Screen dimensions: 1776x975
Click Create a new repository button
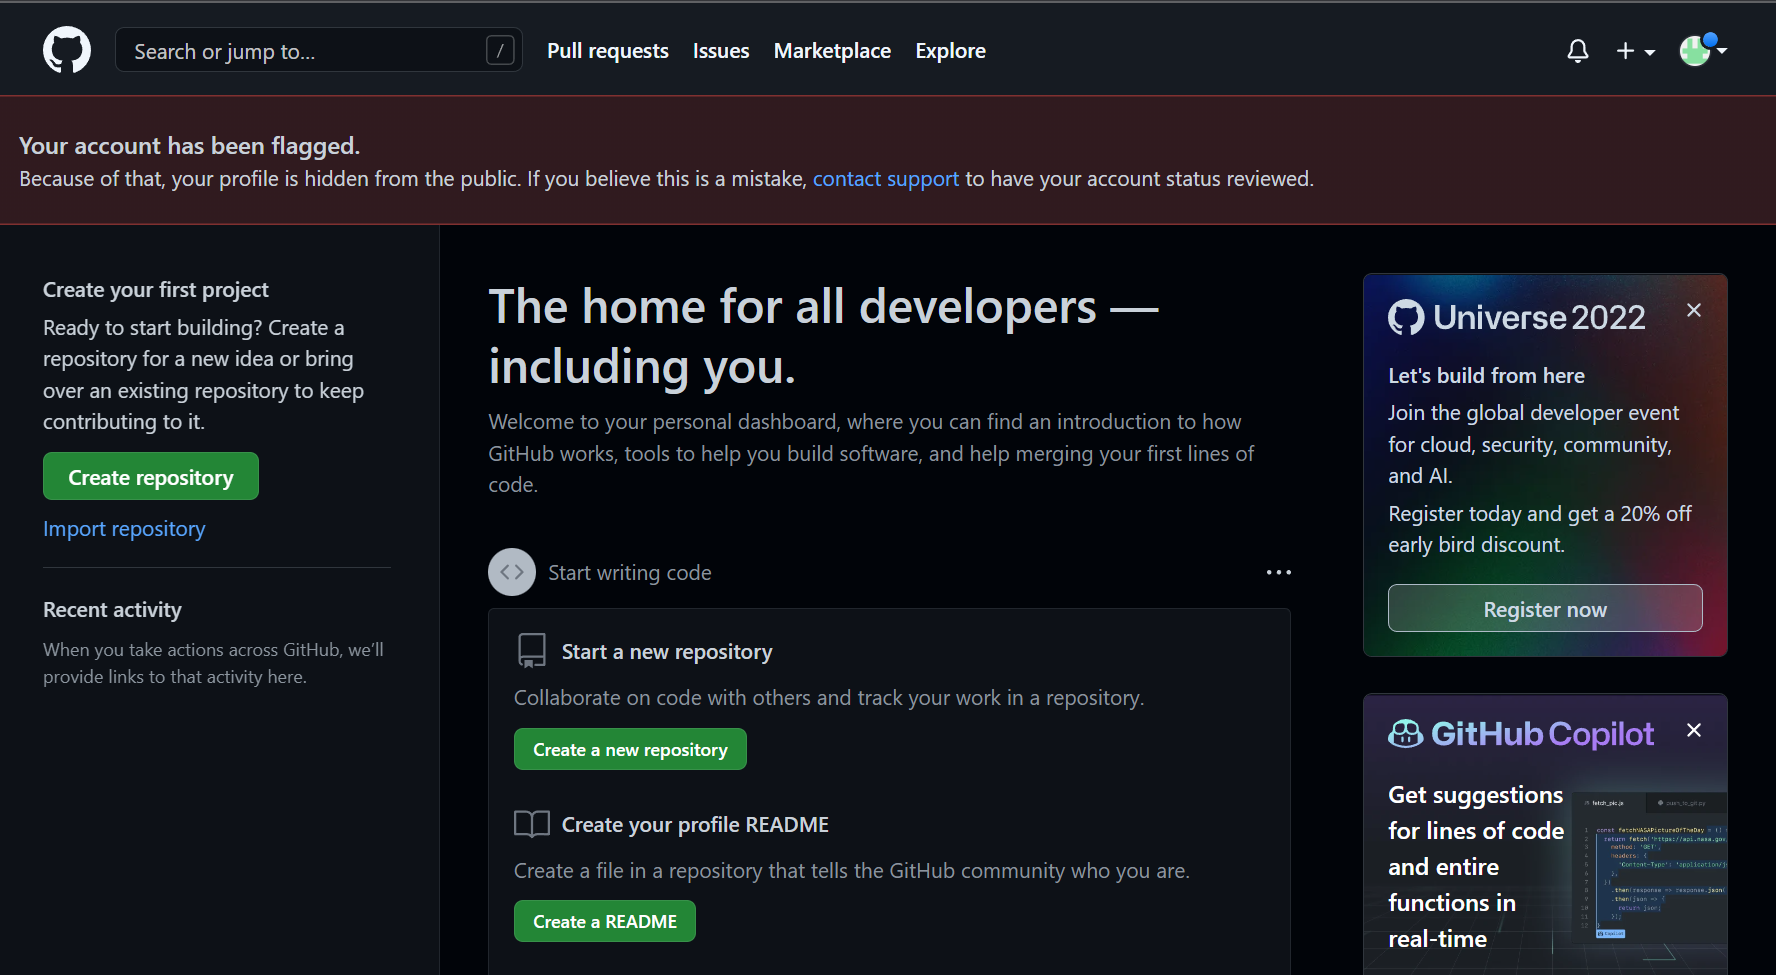point(630,749)
